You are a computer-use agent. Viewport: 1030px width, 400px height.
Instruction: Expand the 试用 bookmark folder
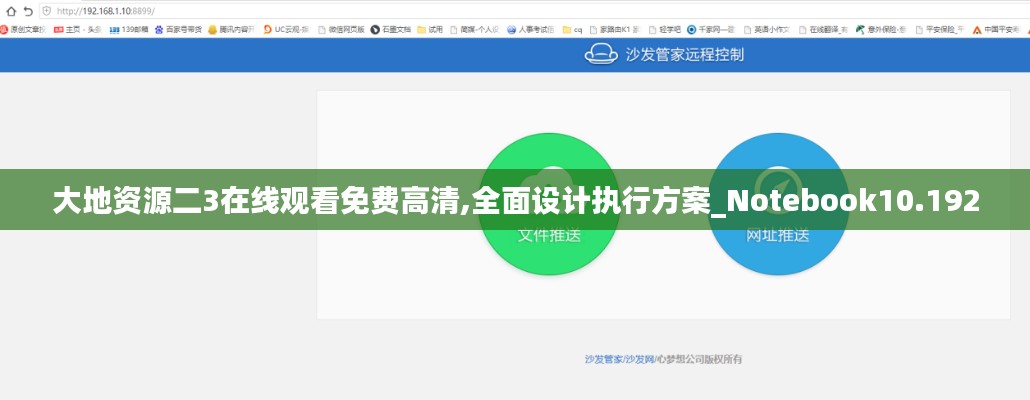[x=430, y=30]
